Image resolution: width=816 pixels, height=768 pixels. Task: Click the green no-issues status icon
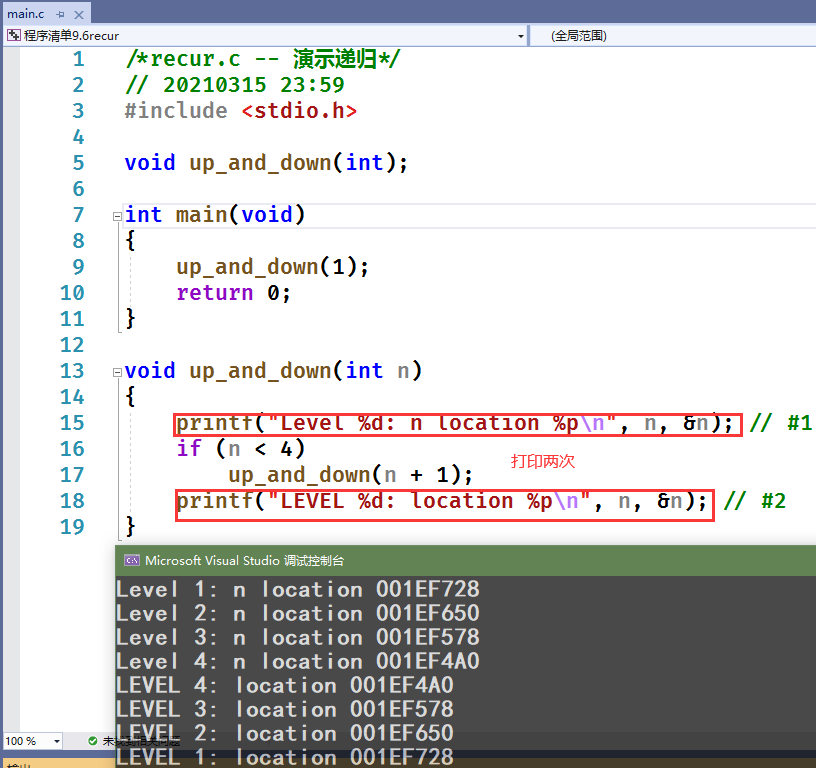click(x=93, y=741)
